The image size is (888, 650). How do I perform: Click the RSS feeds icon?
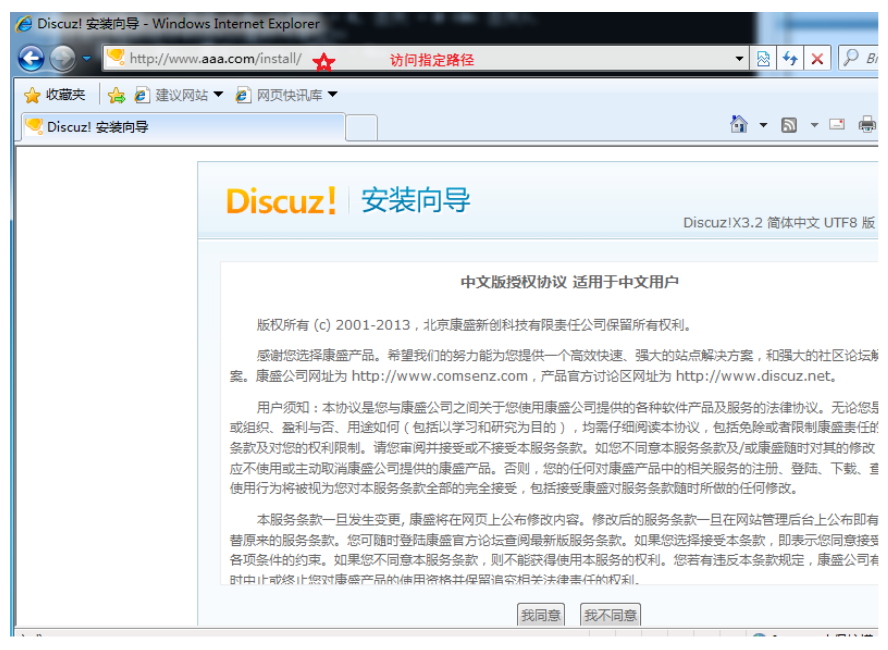point(789,125)
